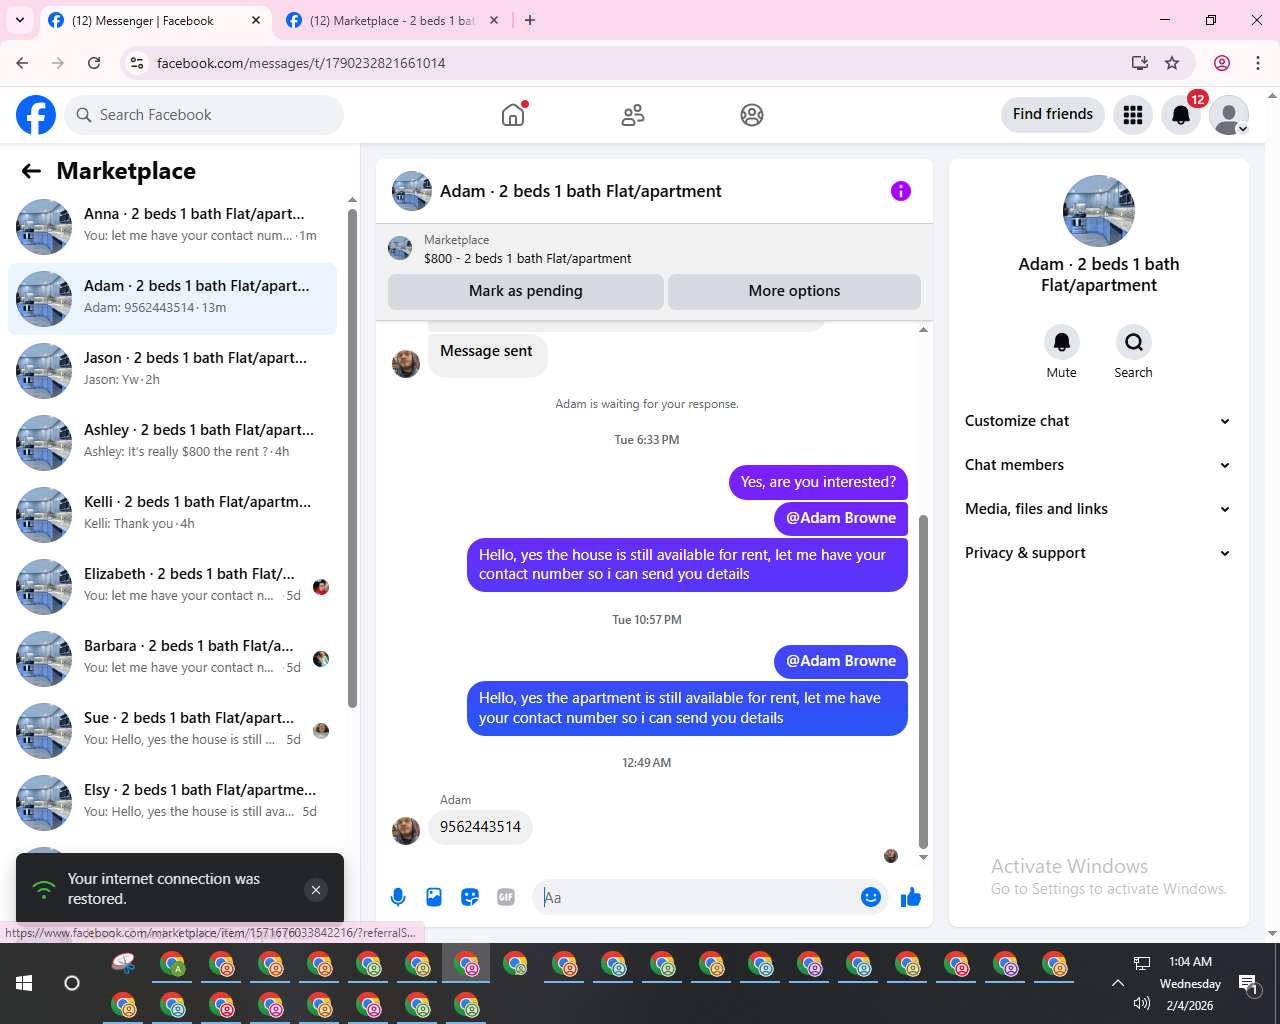Search in conversation using magnifier icon

[x=1134, y=342]
